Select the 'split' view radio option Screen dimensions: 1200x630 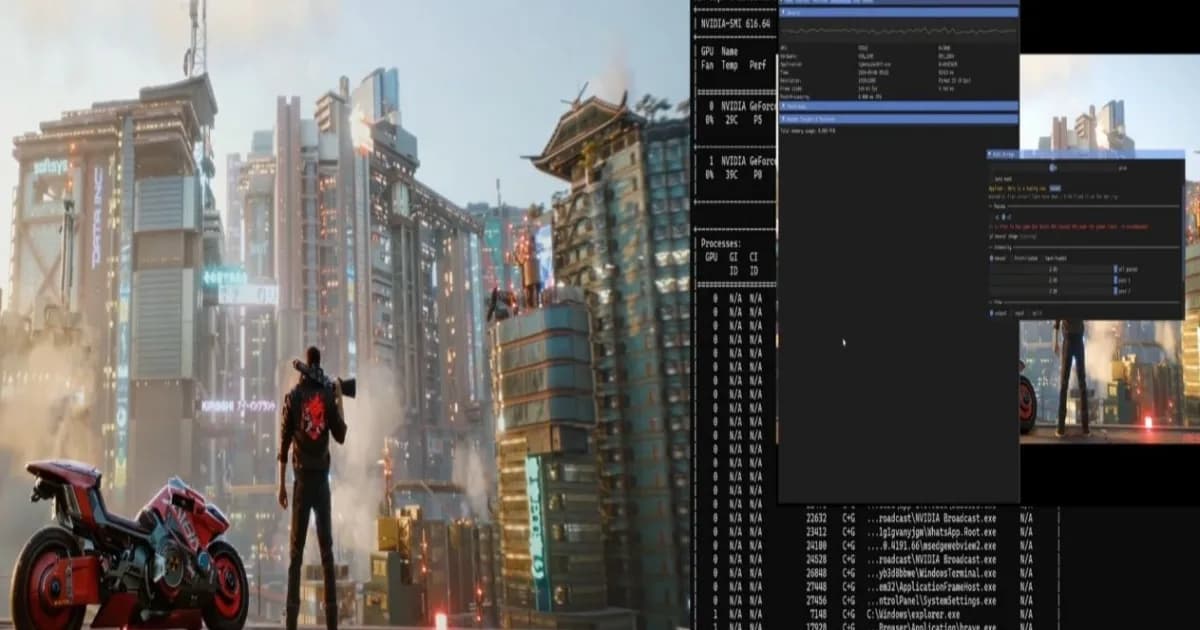[1036, 314]
